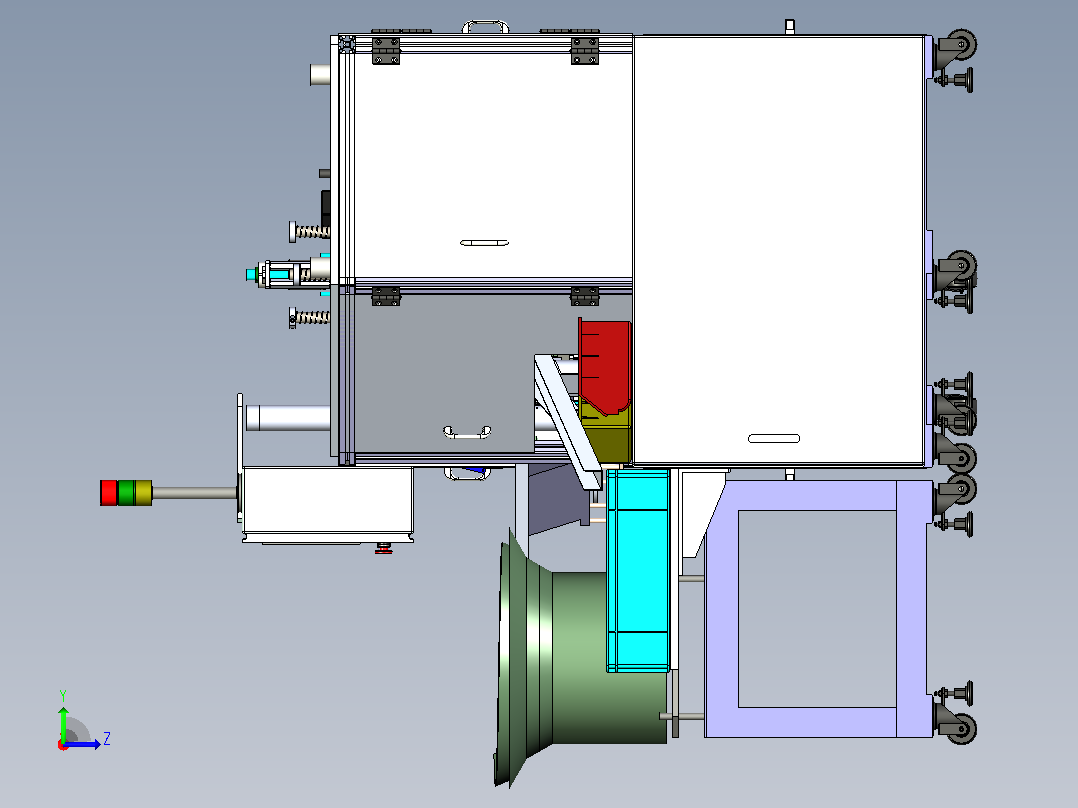This screenshot has height=808, width=1078.
Task: Select the large white right enclosure panel
Action: click(x=778, y=250)
